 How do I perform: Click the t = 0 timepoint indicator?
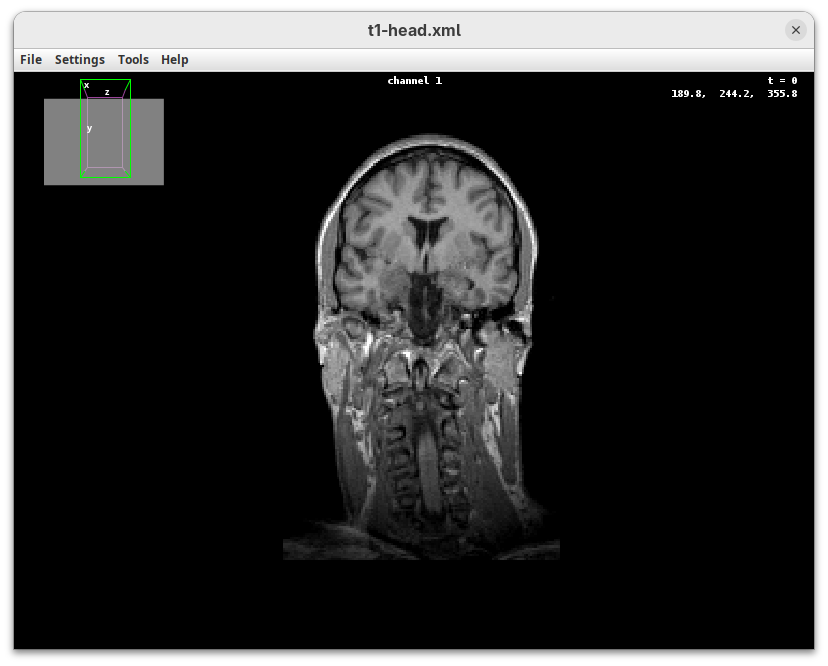782,81
